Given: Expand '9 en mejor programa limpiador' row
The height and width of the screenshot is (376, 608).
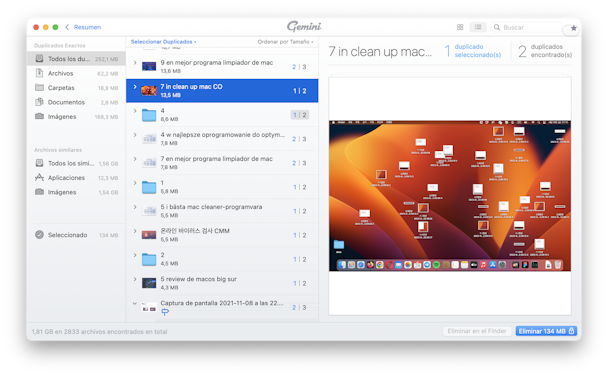Looking at the screenshot, I should [x=135, y=62].
